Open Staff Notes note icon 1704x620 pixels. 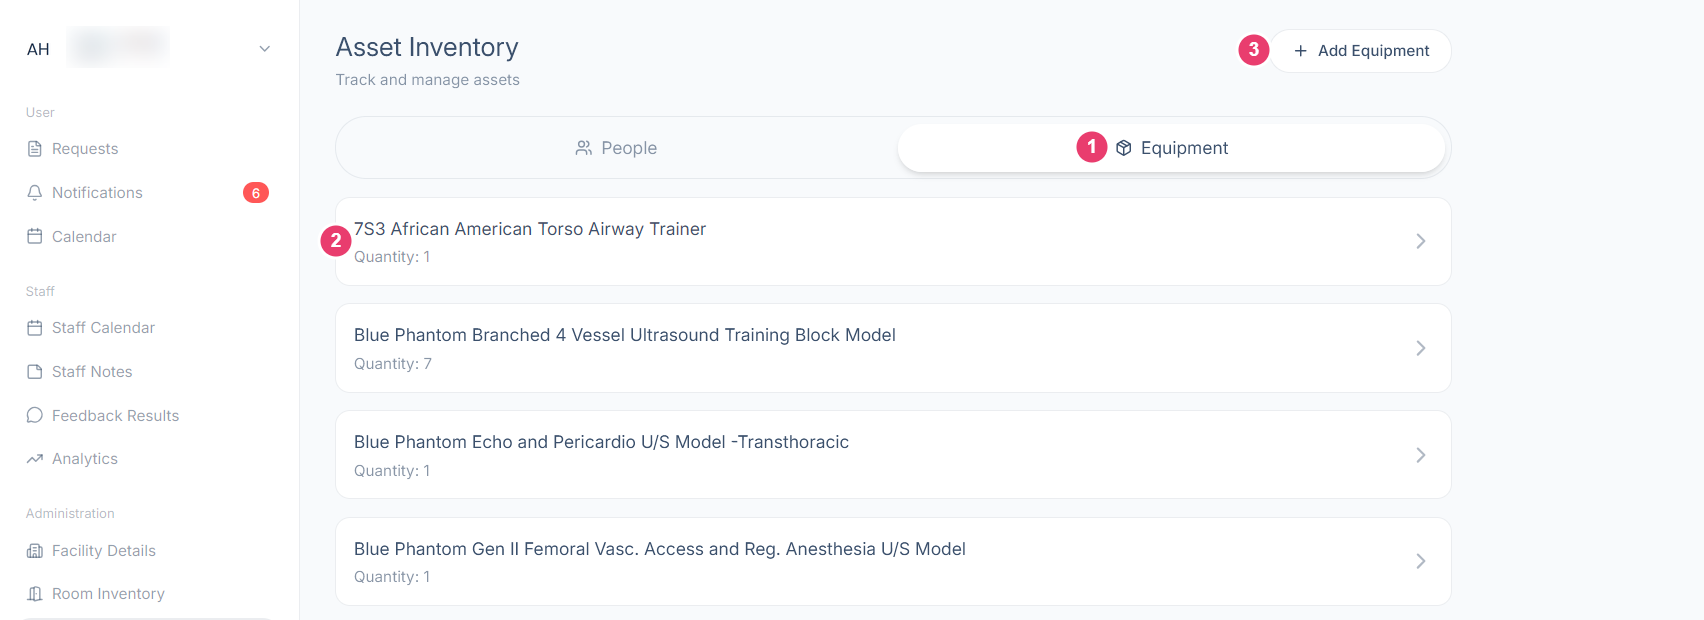point(35,372)
